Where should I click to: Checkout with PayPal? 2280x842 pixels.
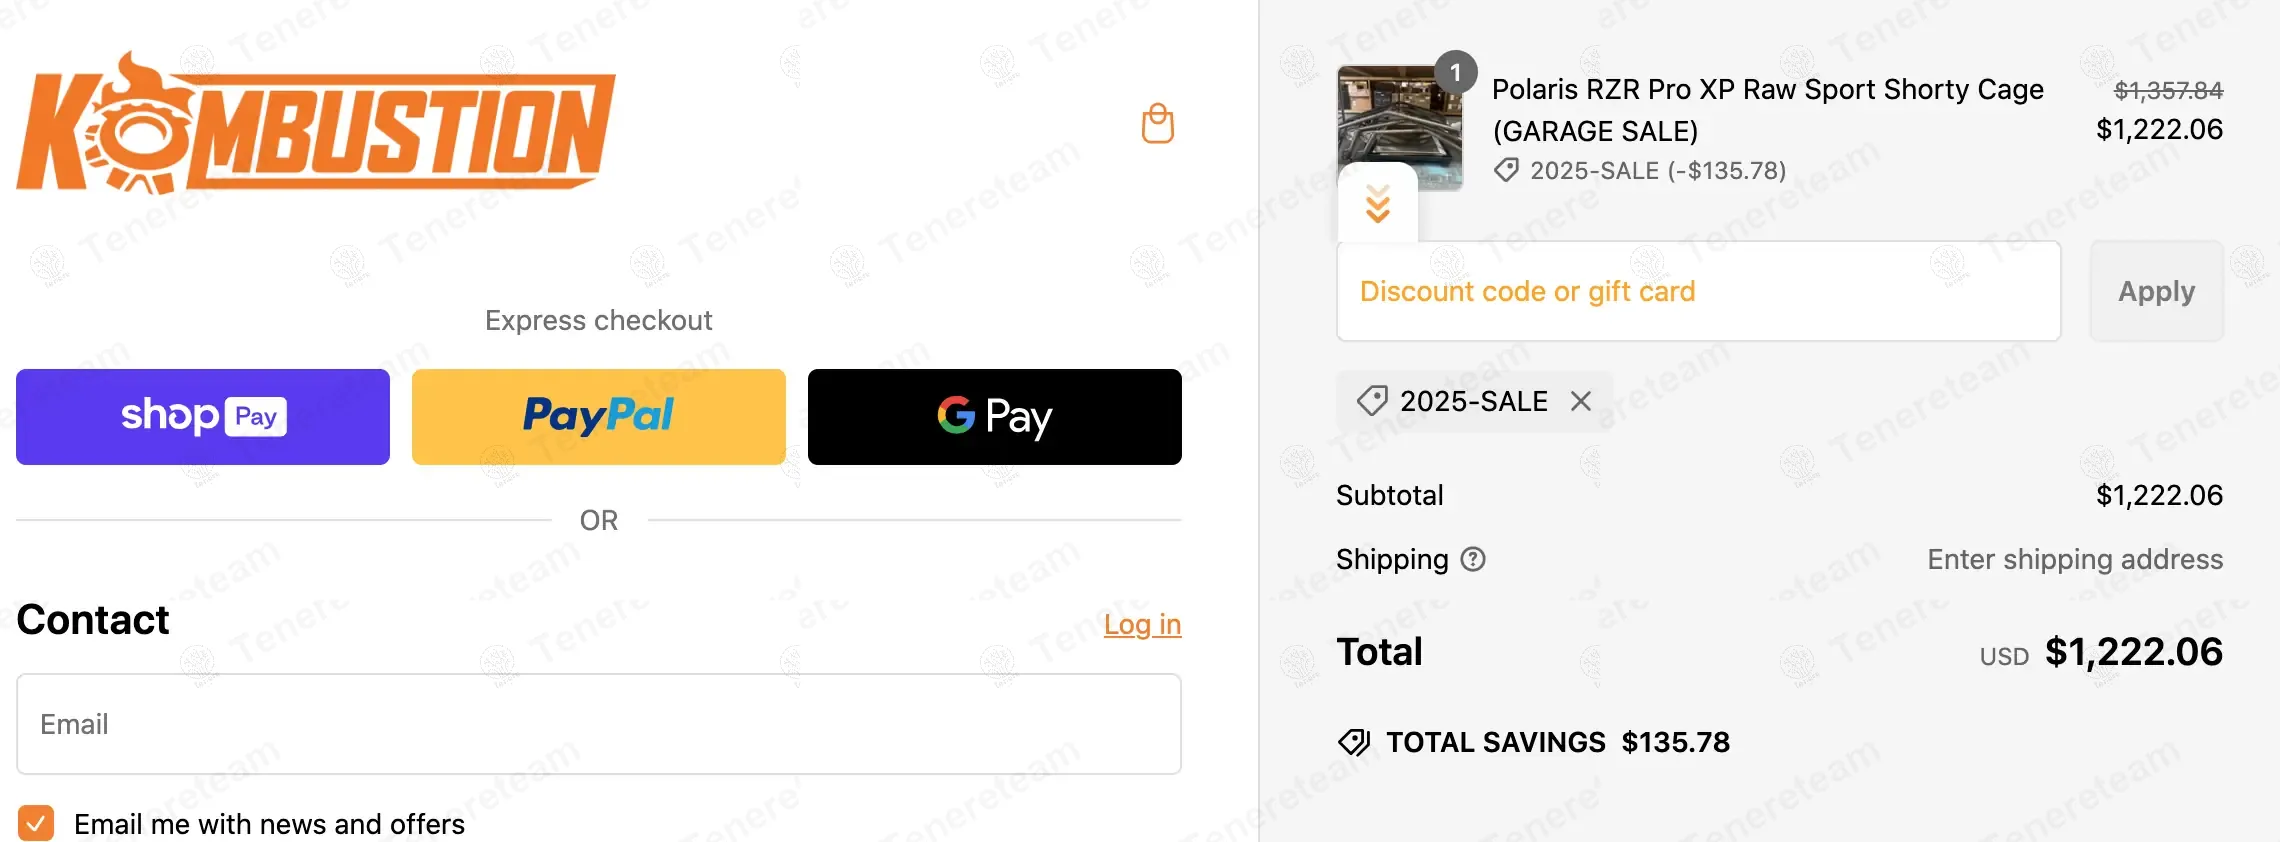pos(598,417)
